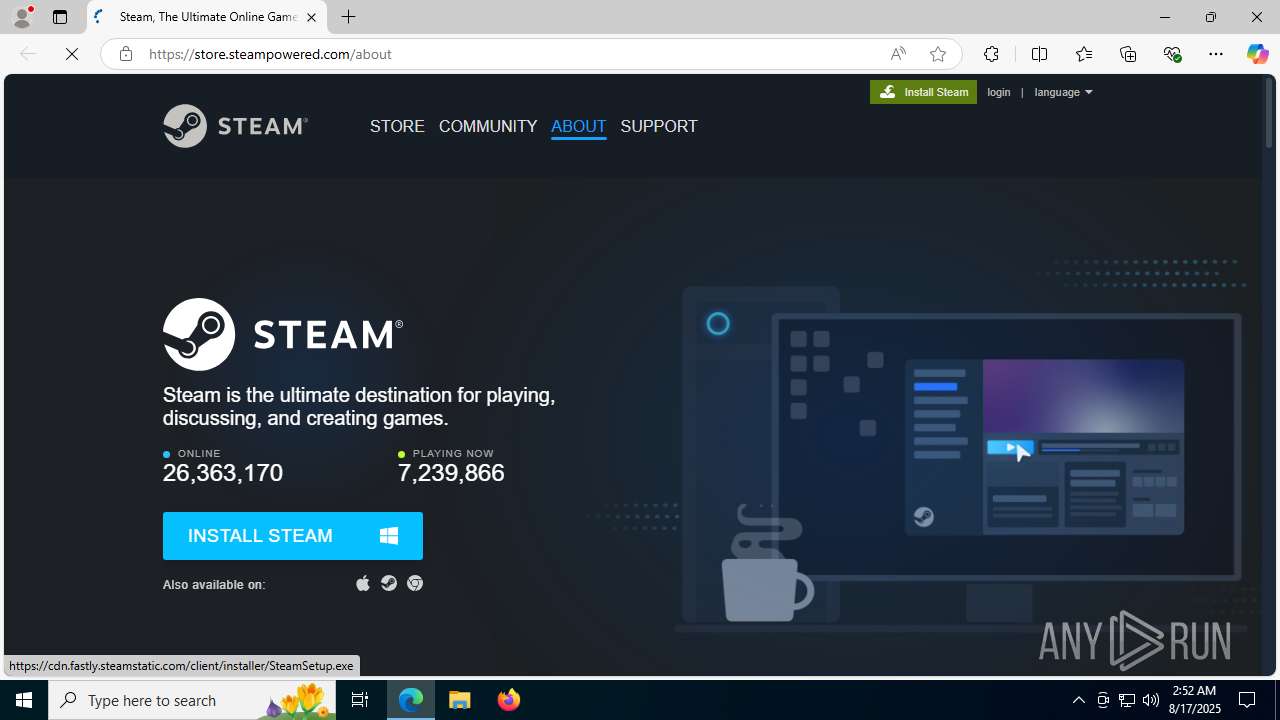Open the Favorites list icon

click(1084, 54)
